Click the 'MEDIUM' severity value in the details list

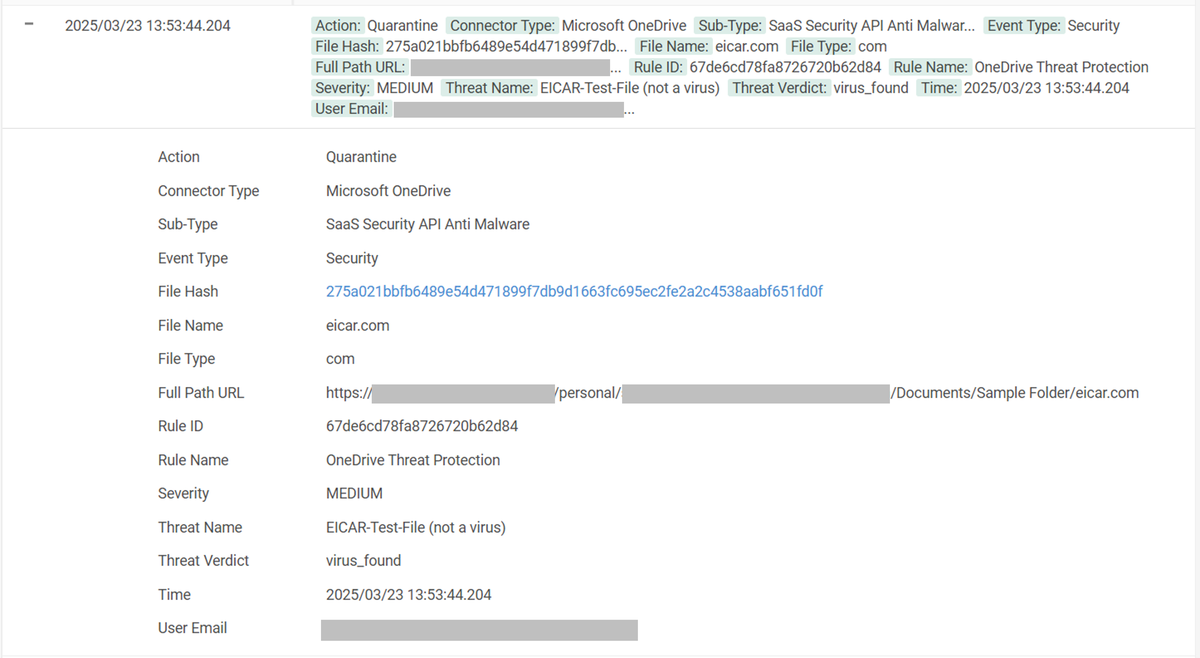pyautogui.click(x=354, y=494)
